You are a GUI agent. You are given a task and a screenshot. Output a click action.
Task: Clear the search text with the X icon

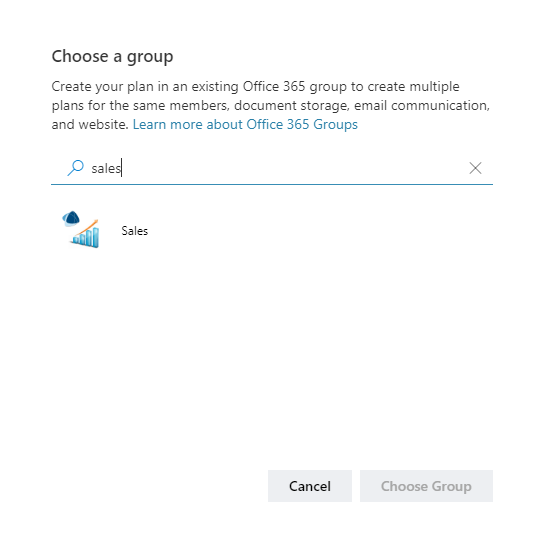tap(475, 168)
